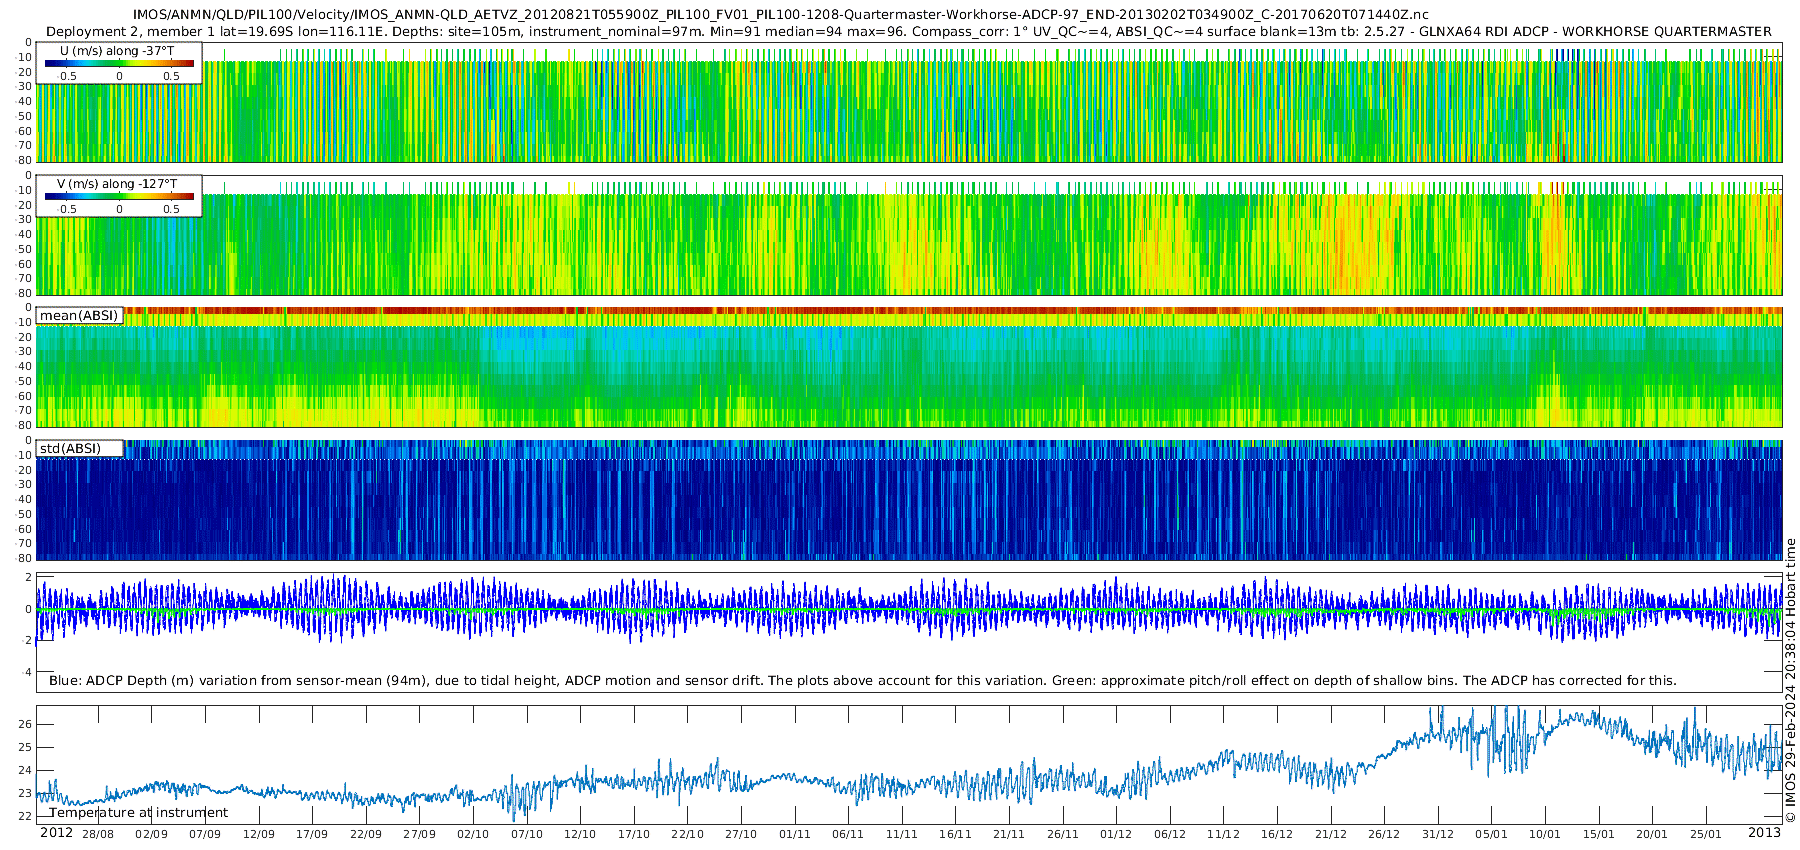
Task: Select the std(ABSI) panel label
Action: [x=81, y=448]
